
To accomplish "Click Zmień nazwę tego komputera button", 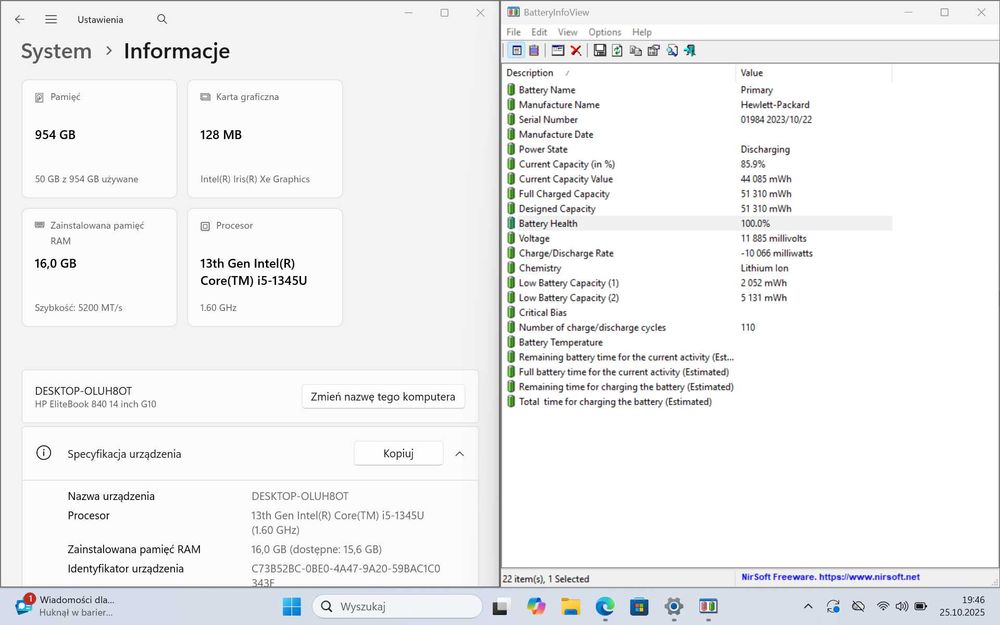I will [x=383, y=396].
